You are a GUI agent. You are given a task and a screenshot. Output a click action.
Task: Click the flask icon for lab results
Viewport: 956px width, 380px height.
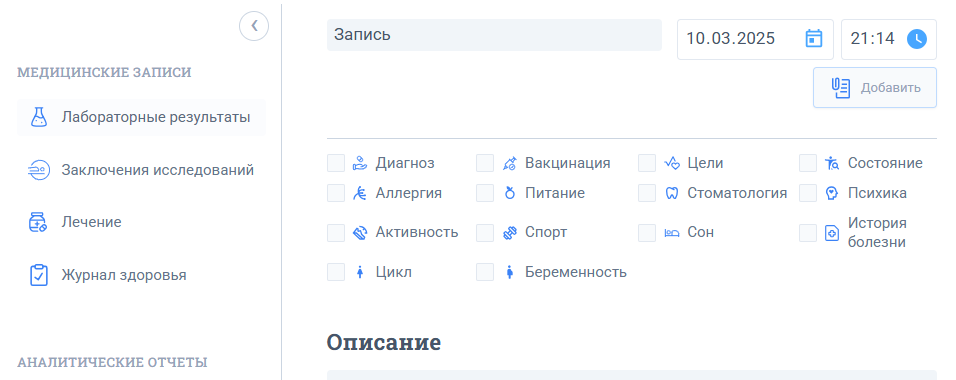pyautogui.click(x=39, y=117)
